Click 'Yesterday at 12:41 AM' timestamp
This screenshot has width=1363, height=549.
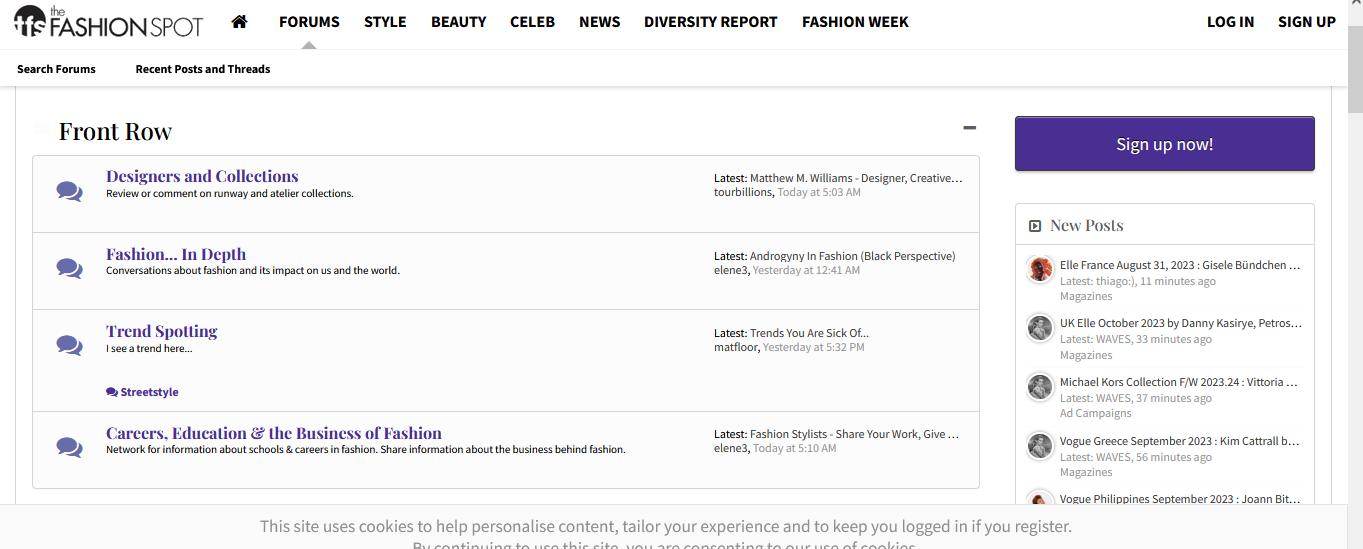806,270
